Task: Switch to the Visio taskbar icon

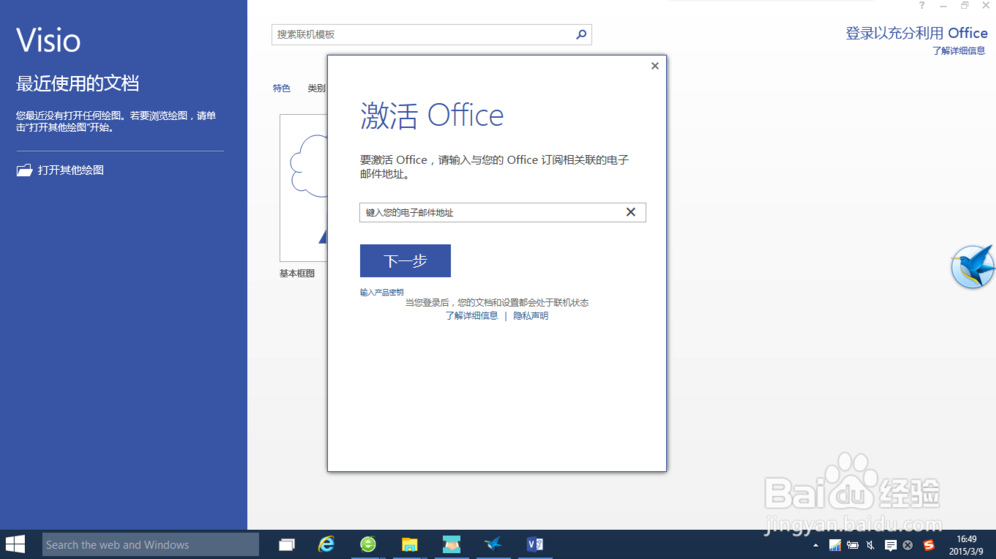Action: [x=535, y=544]
